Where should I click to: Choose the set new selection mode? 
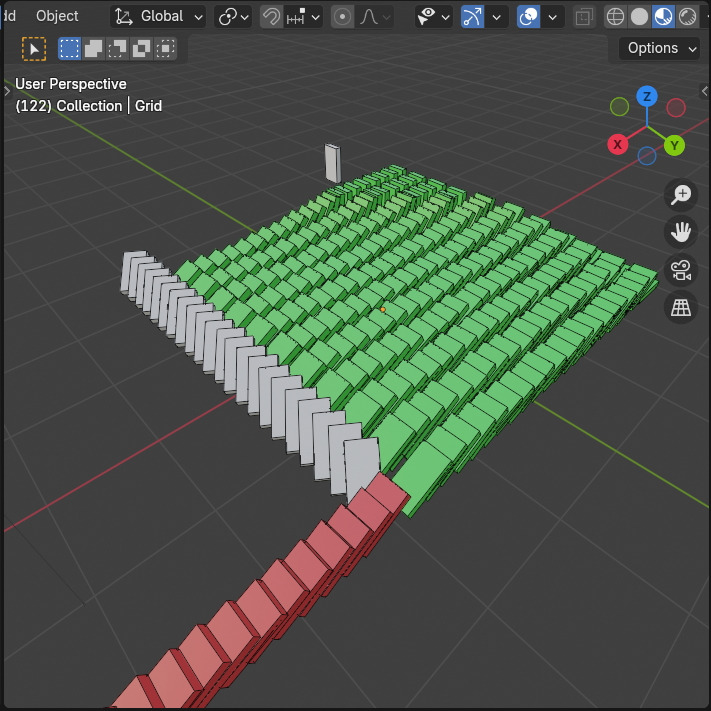click(69, 49)
